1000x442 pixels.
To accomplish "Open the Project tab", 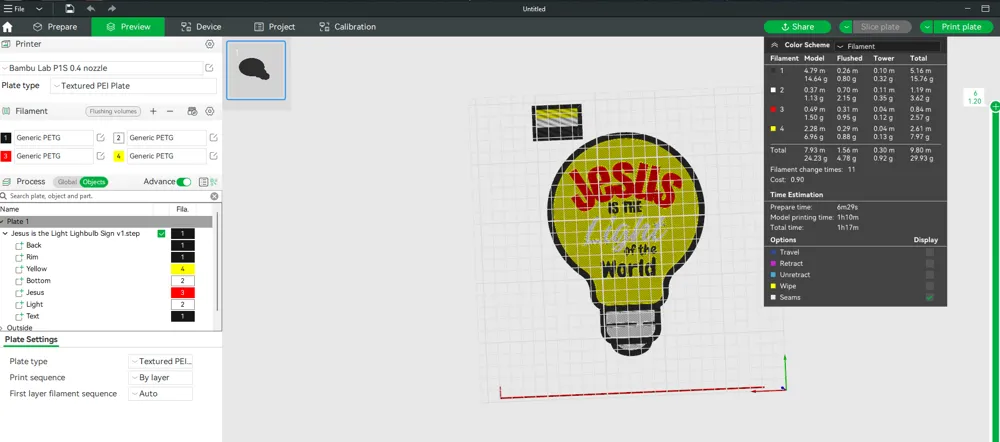I will (x=274, y=27).
